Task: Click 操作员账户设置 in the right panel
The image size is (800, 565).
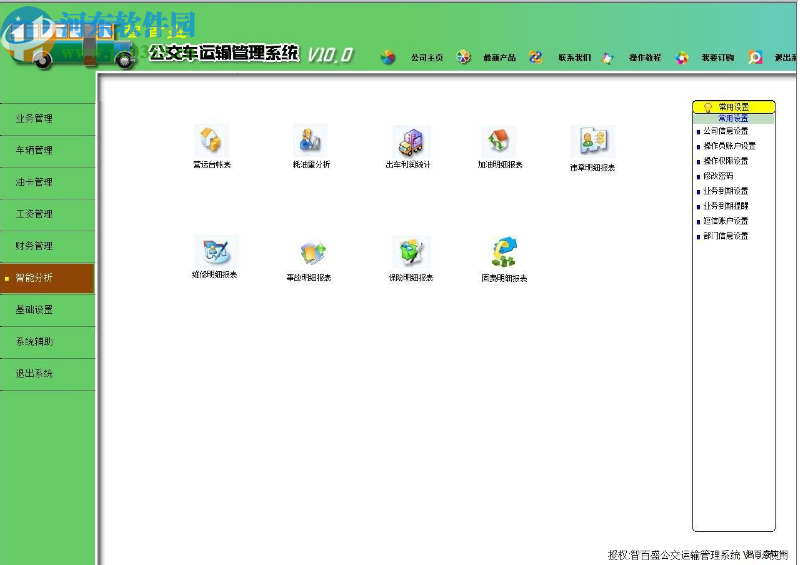Action: [729, 146]
